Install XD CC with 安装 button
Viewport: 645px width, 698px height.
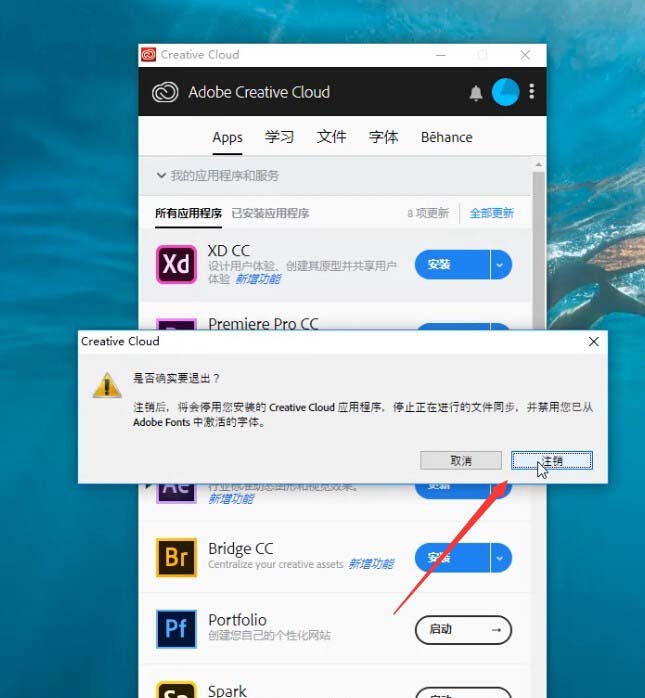pyautogui.click(x=452, y=265)
